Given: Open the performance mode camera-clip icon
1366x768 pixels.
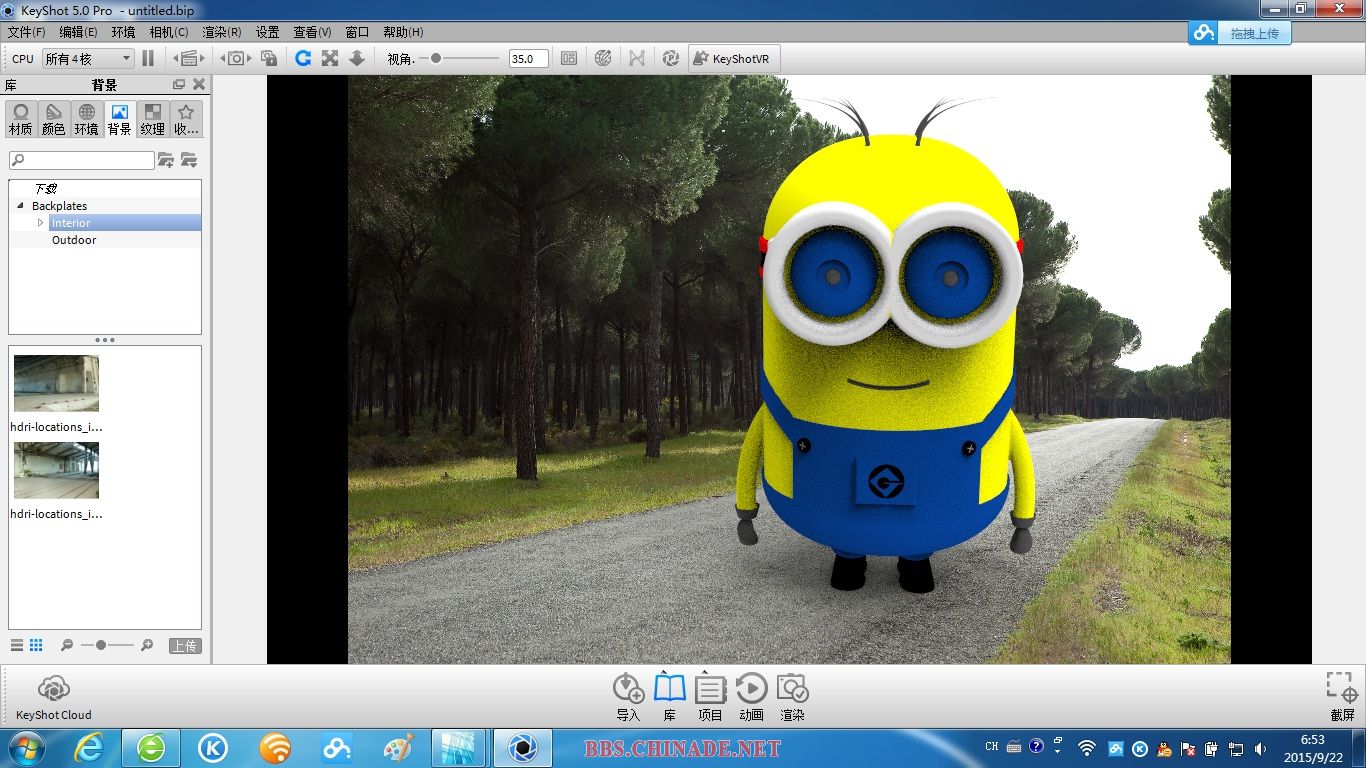Looking at the screenshot, I should [189, 58].
